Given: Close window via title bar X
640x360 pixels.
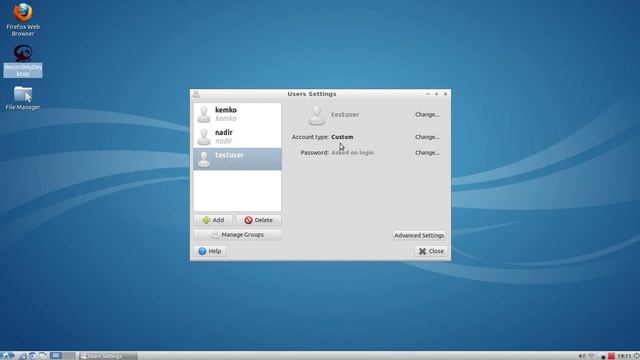Looking at the screenshot, I should point(445,94).
